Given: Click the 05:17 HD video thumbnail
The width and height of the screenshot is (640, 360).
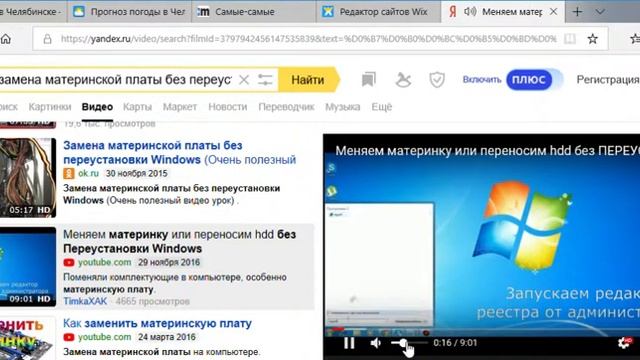Looking at the screenshot, I should click(x=28, y=178).
